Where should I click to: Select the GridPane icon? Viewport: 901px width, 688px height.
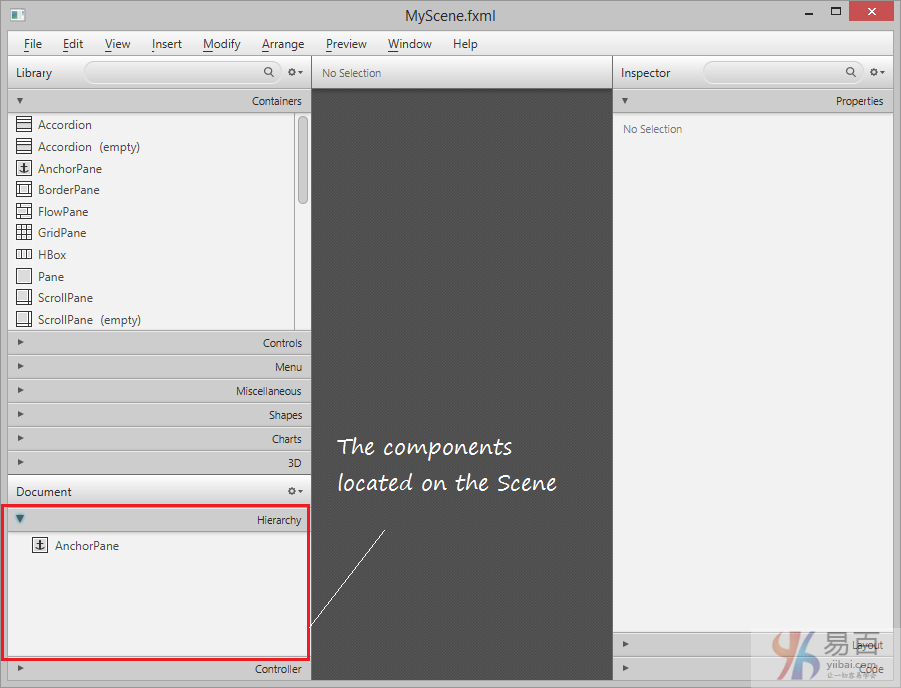pos(24,232)
